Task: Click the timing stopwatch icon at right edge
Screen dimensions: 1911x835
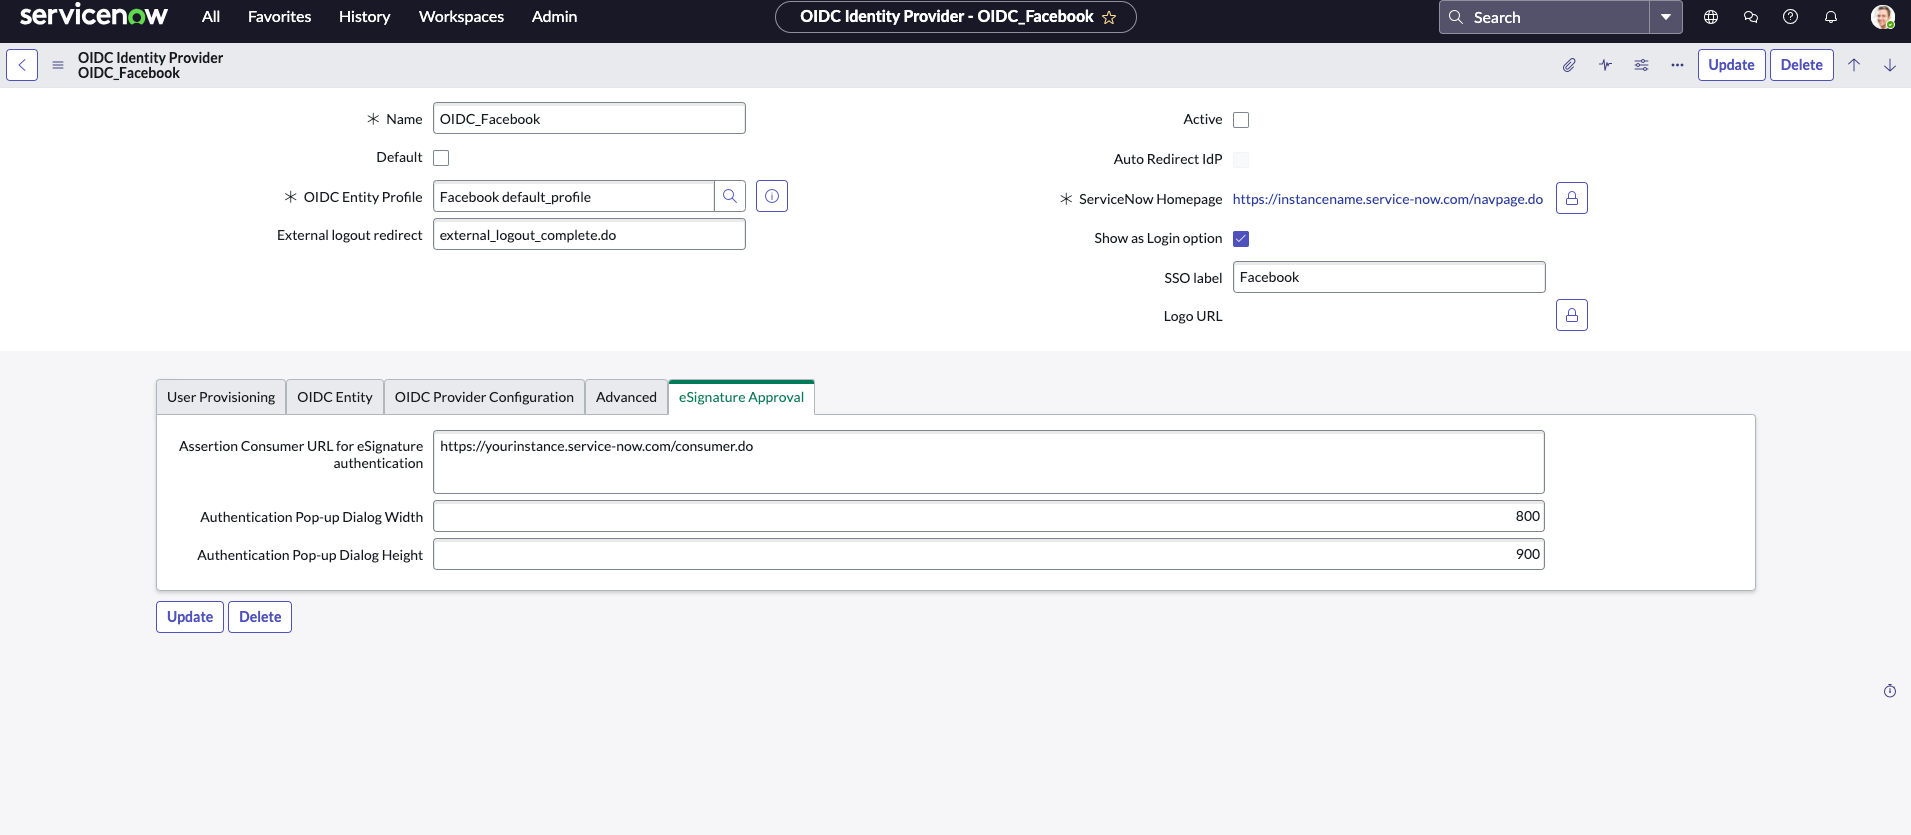Action: (x=1890, y=691)
